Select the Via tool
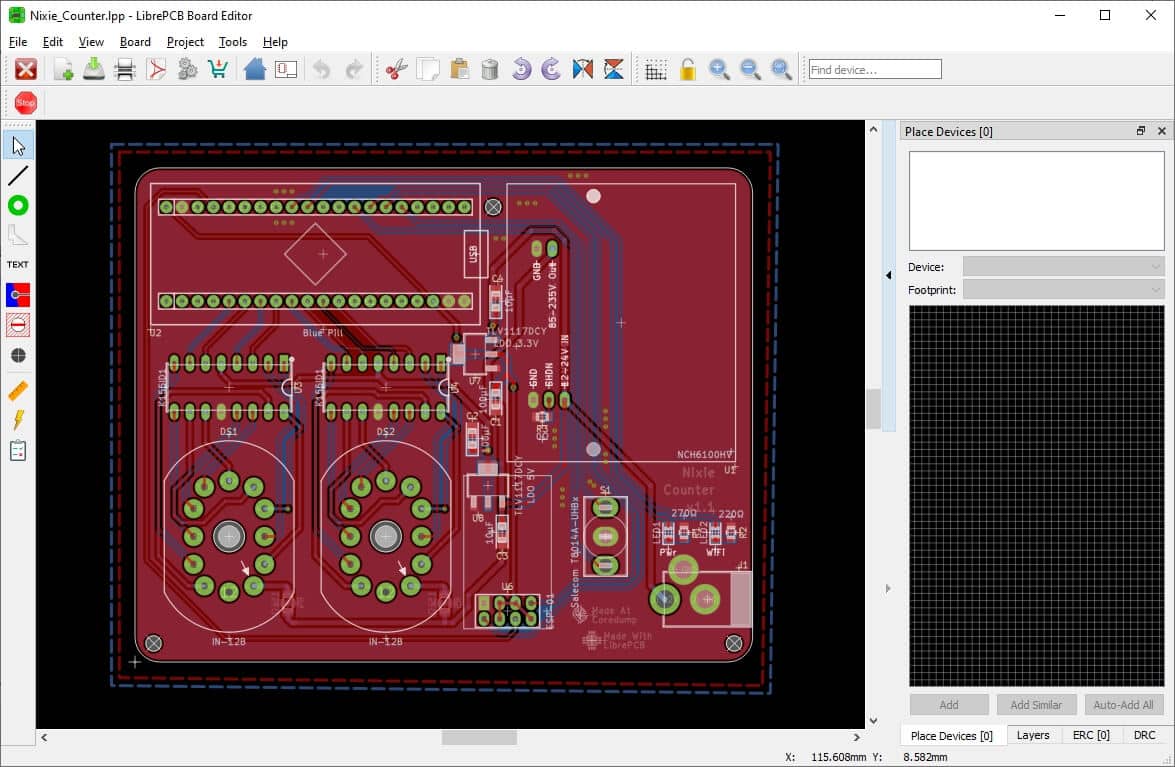The height and width of the screenshot is (767, 1175). 18,205
